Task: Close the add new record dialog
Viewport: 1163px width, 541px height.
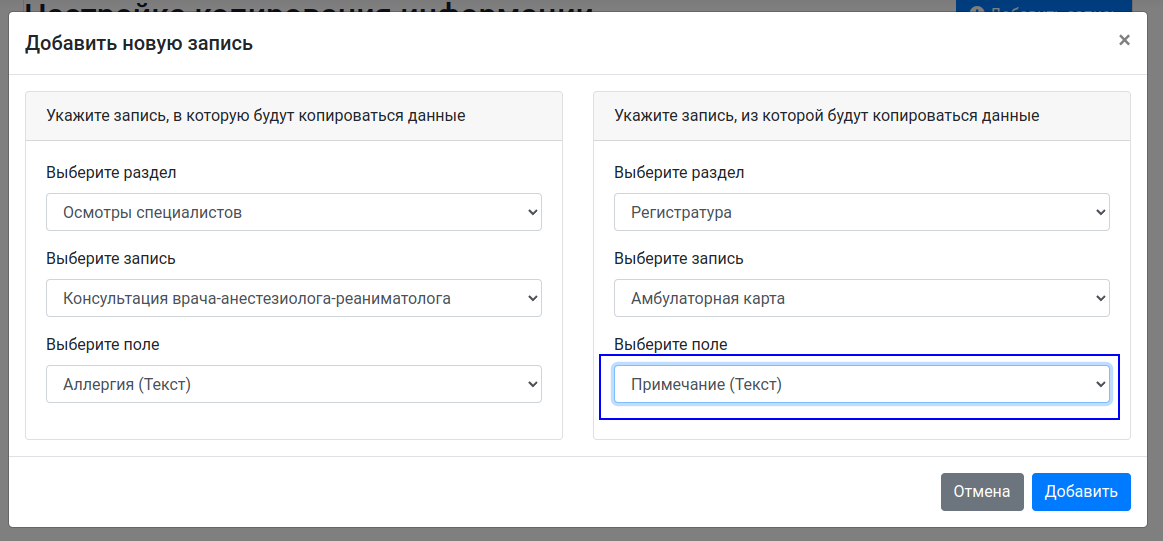Action: [x=1124, y=40]
